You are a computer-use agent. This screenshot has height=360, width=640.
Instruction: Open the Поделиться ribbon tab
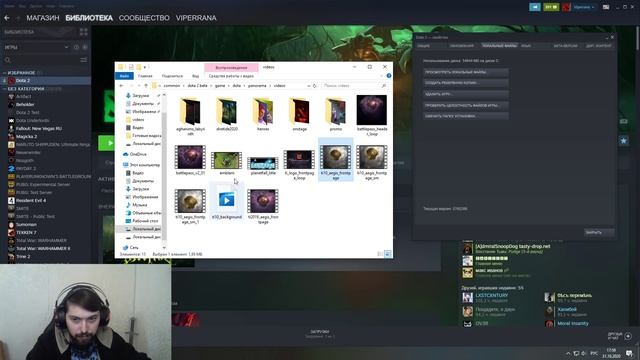point(172,76)
